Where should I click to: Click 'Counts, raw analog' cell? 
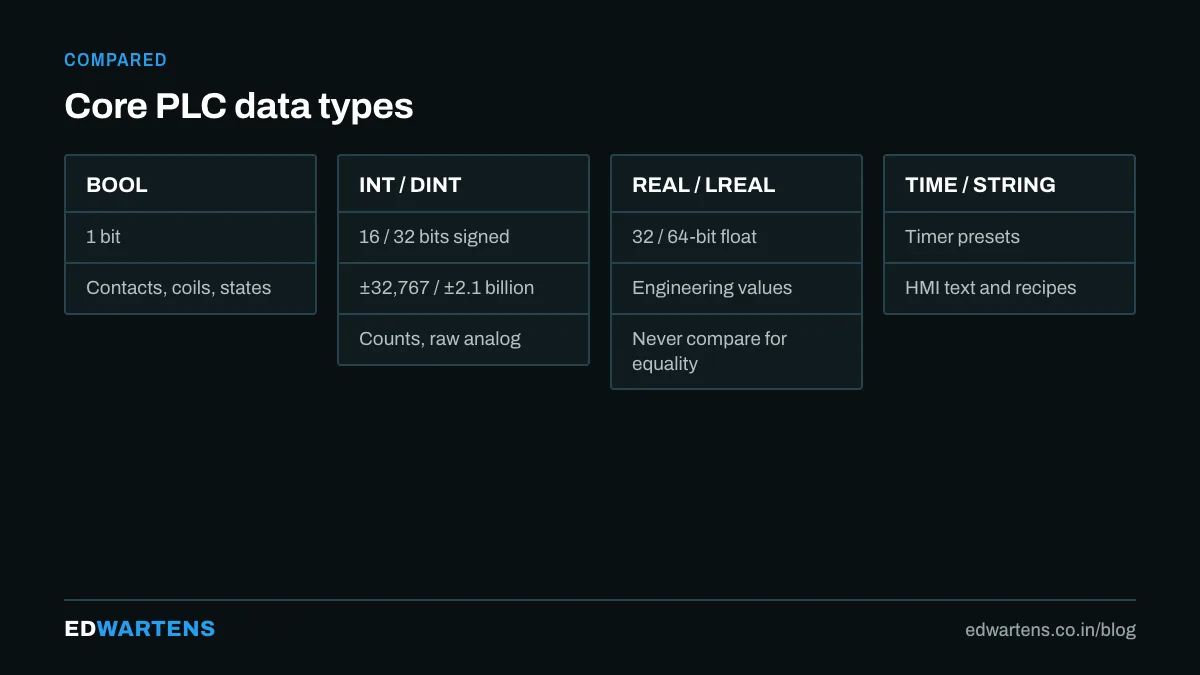[463, 339]
